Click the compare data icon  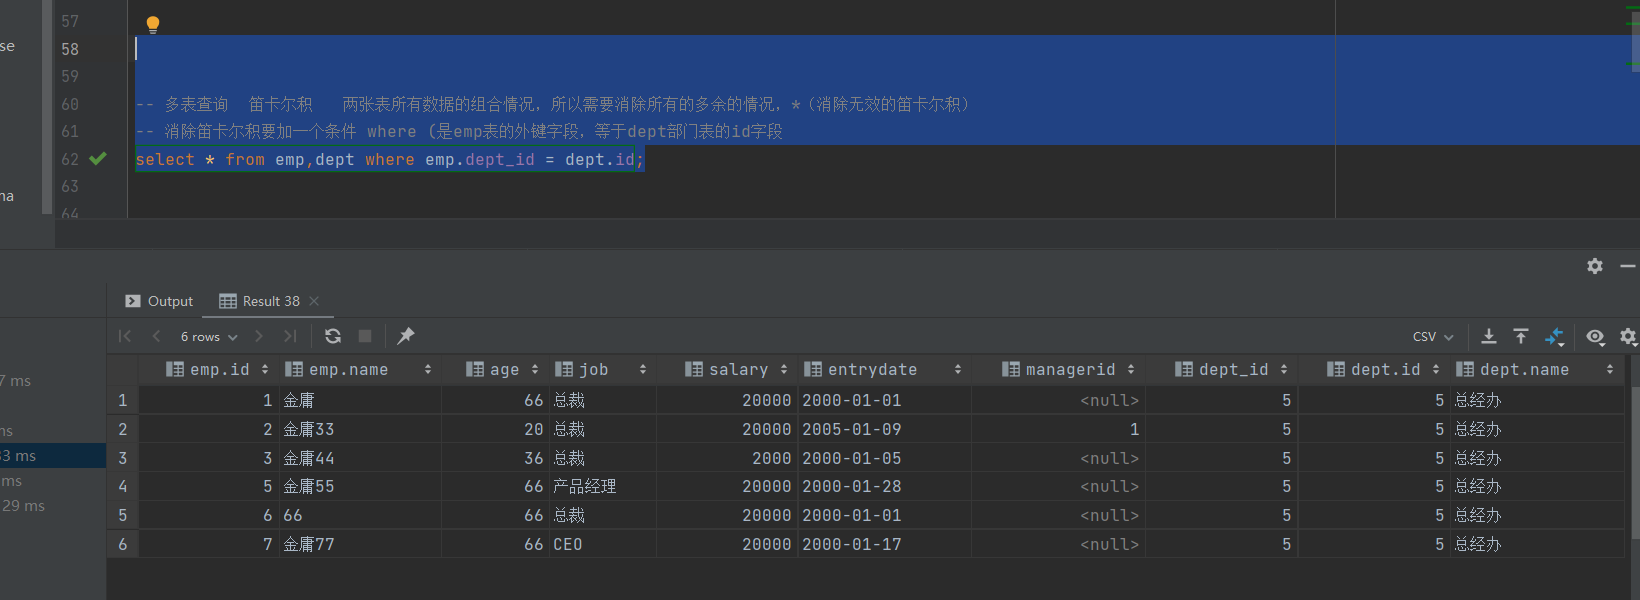tap(1554, 337)
